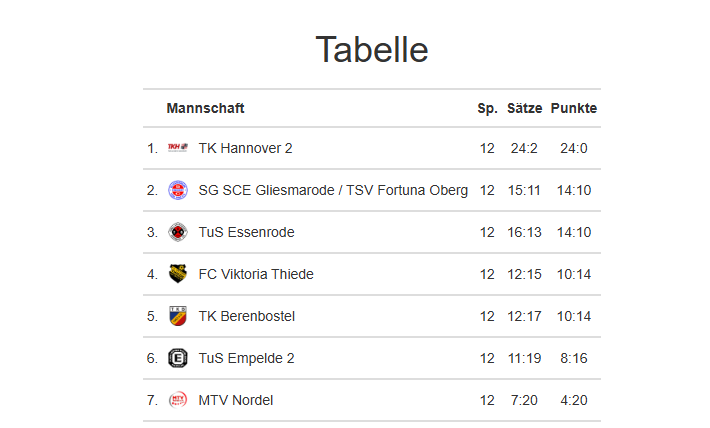The height and width of the screenshot is (428, 710).
Task: Click the Tabelle page heading
Action: [372, 49]
